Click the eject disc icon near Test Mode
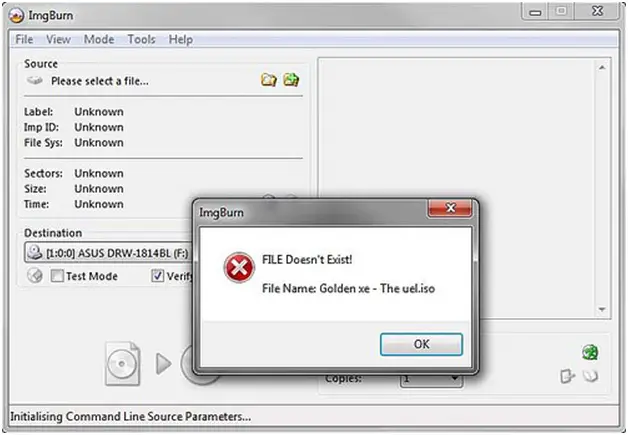This screenshot has width=628, height=435. coord(35,276)
